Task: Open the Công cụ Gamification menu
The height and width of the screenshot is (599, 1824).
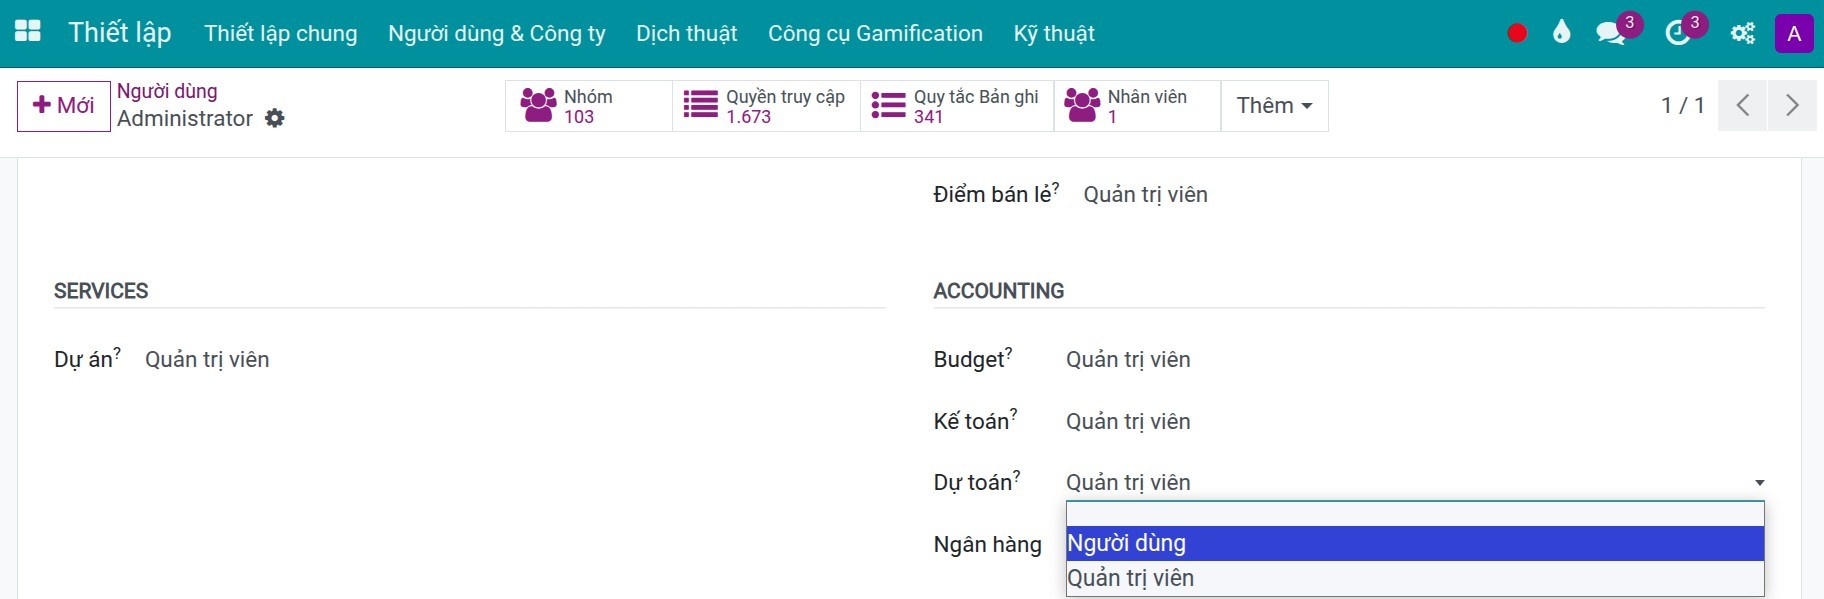Action: pyautogui.click(x=875, y=33)
